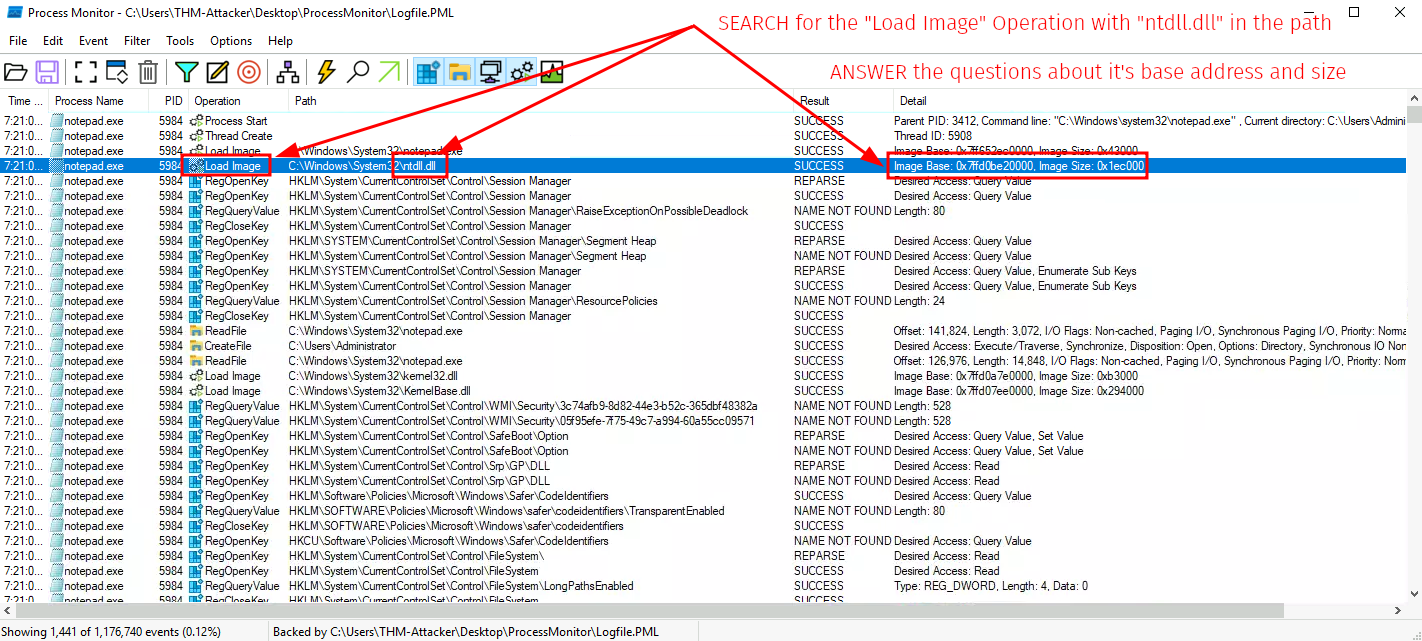
Task: Click the Detail column header
Action: coord(913,101)
